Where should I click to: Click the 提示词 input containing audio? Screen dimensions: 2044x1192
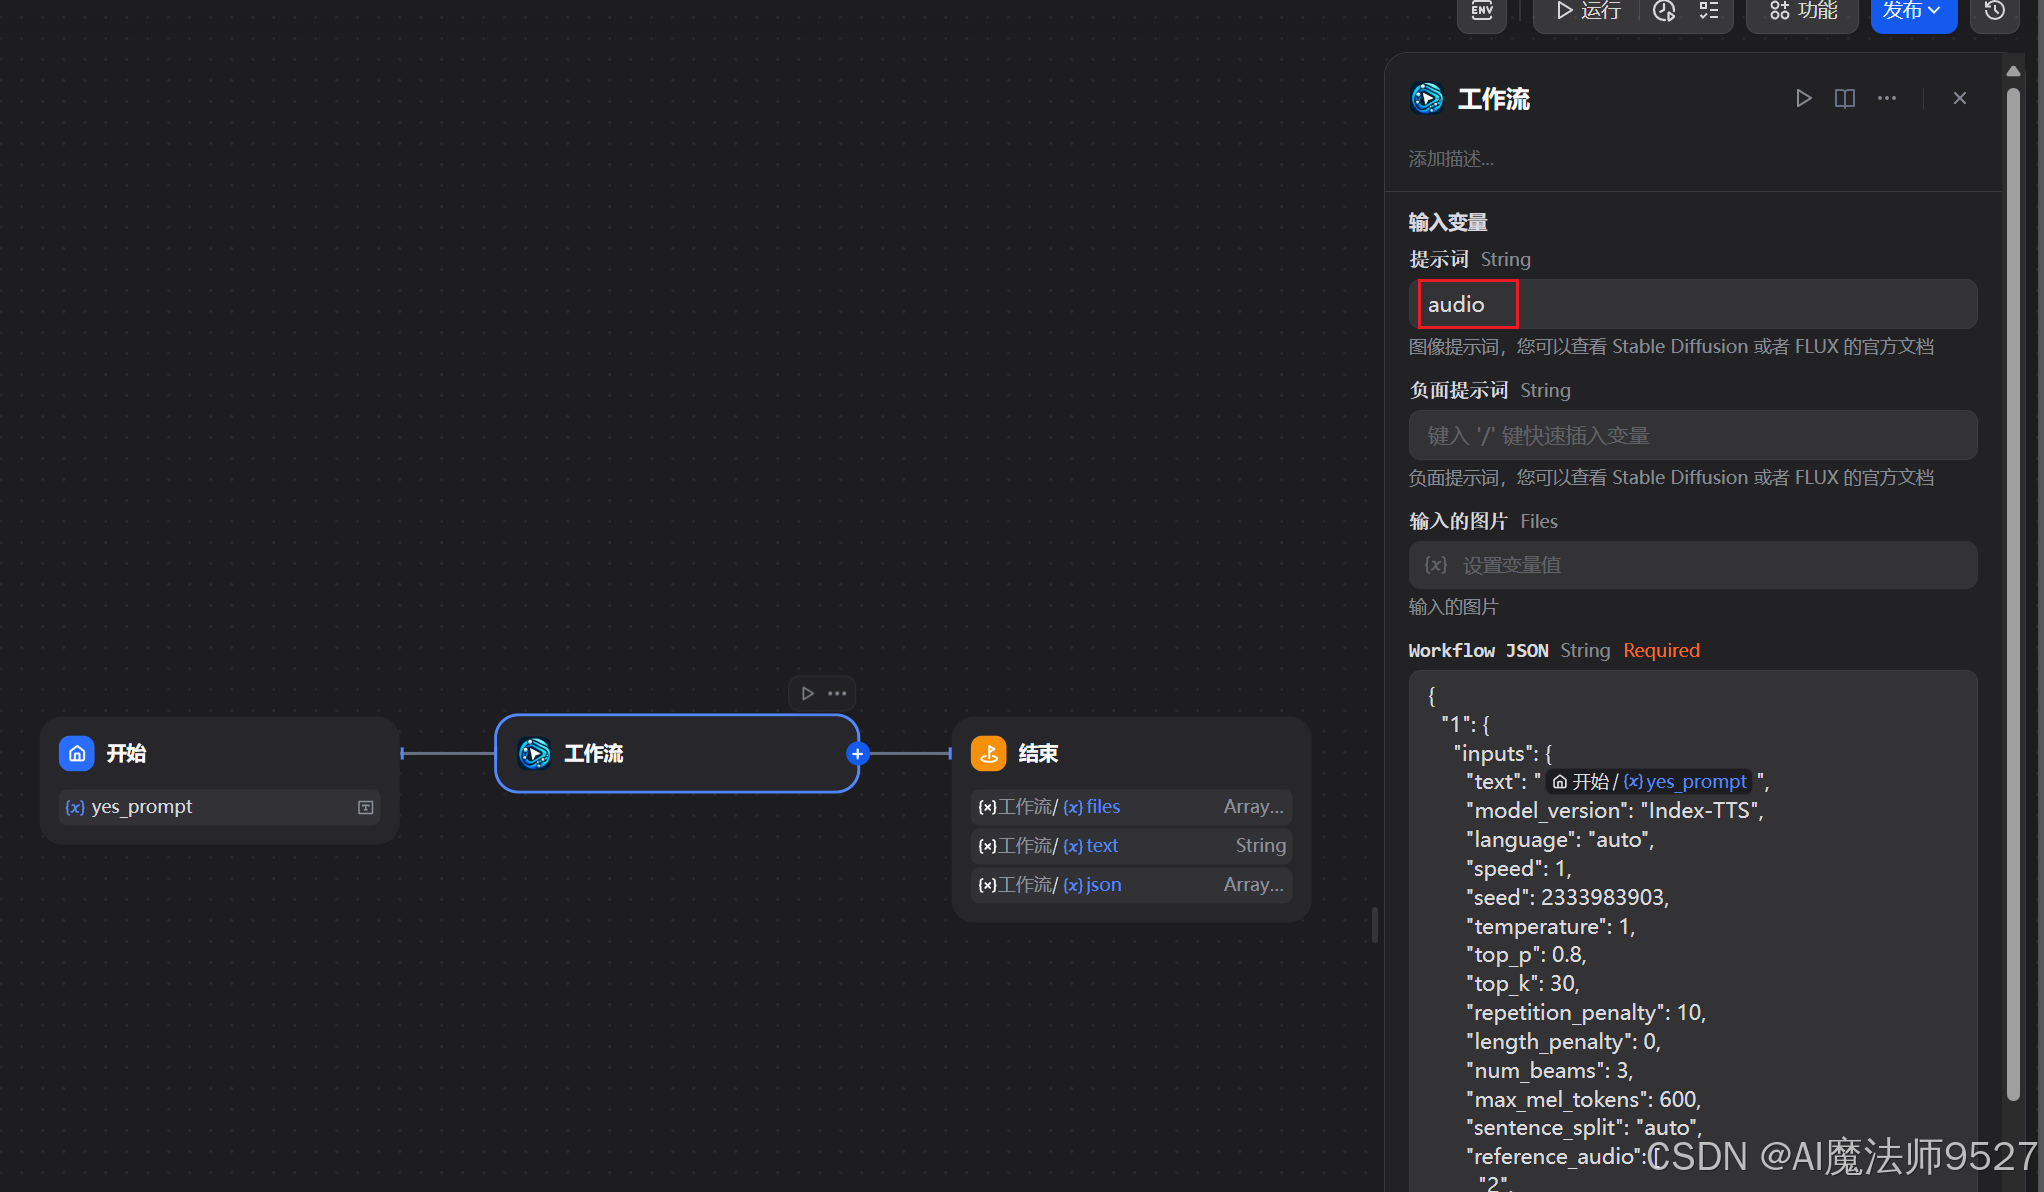[1692, 304]
